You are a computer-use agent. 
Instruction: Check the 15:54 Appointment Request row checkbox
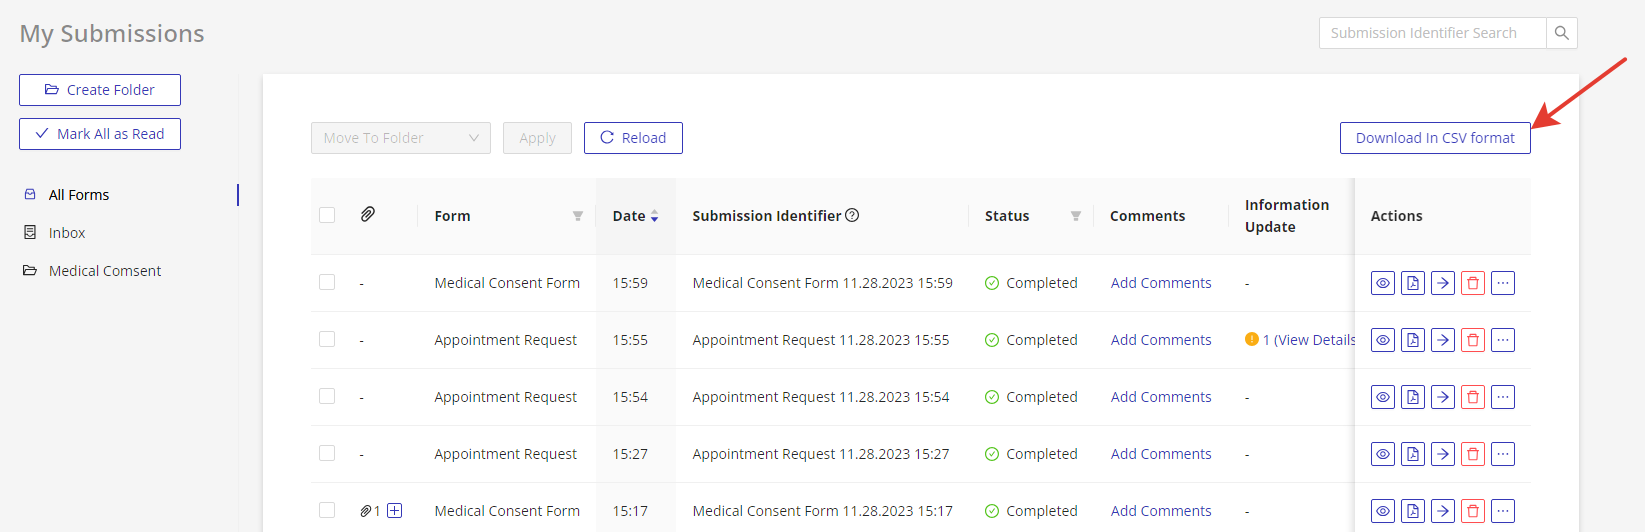[x=327, y=396]
